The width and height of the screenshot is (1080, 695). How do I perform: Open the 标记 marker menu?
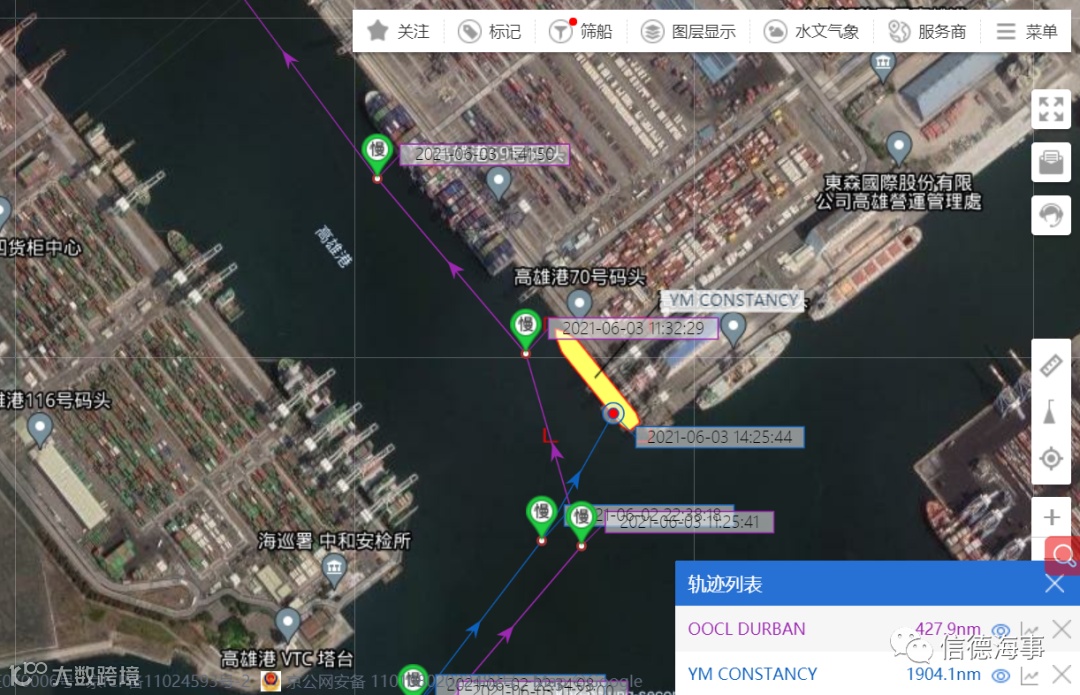[x=490, y=32]
